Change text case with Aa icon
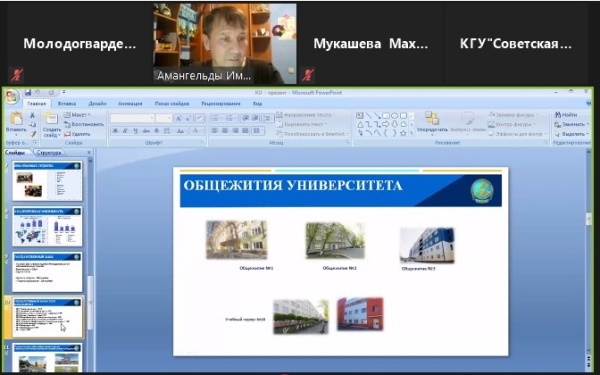Screen dimensions: 600x375 click(x=181, y=131)
